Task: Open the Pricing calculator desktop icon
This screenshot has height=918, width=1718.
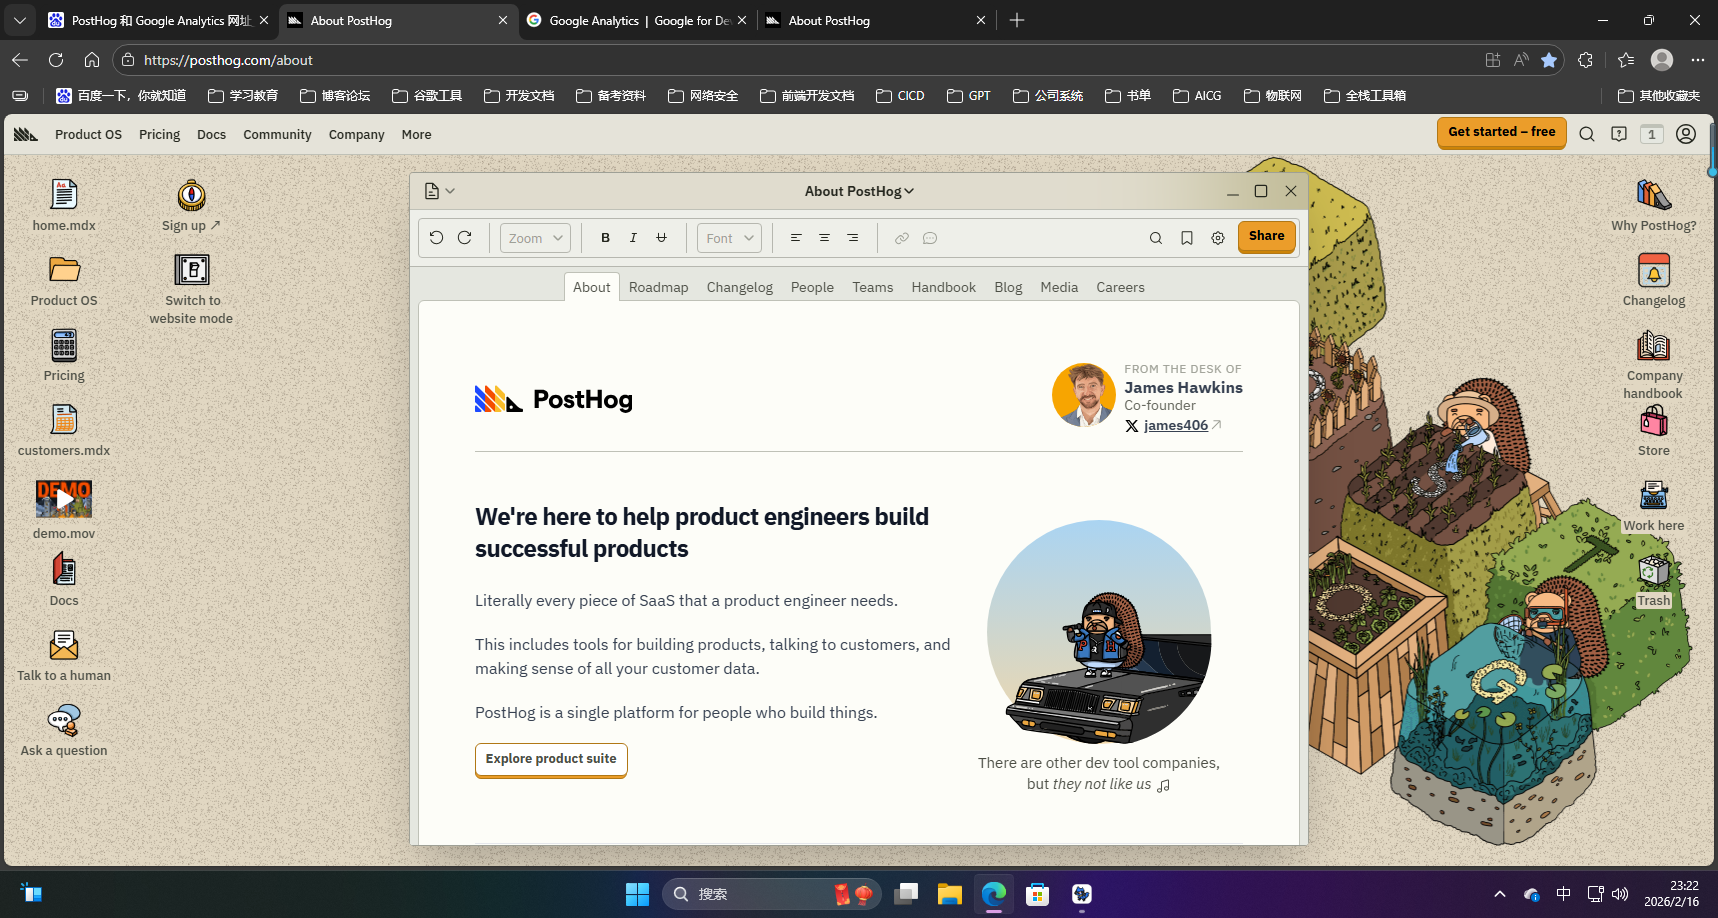Action: 64,355
